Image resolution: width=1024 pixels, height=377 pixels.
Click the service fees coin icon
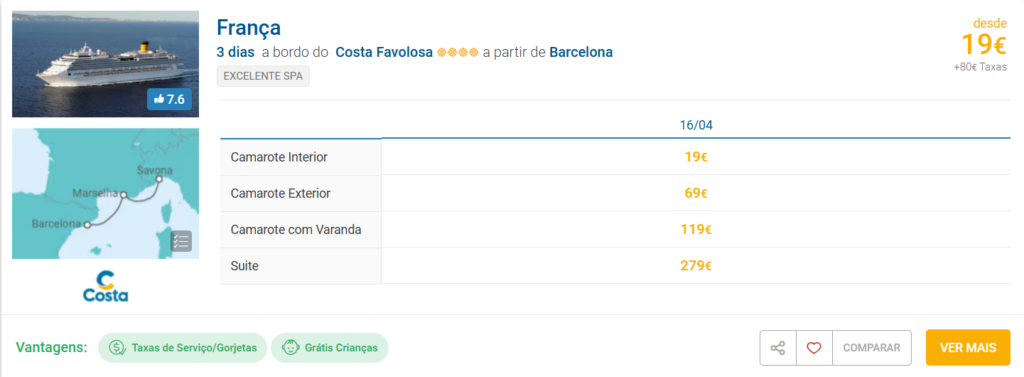pos(117,348)
